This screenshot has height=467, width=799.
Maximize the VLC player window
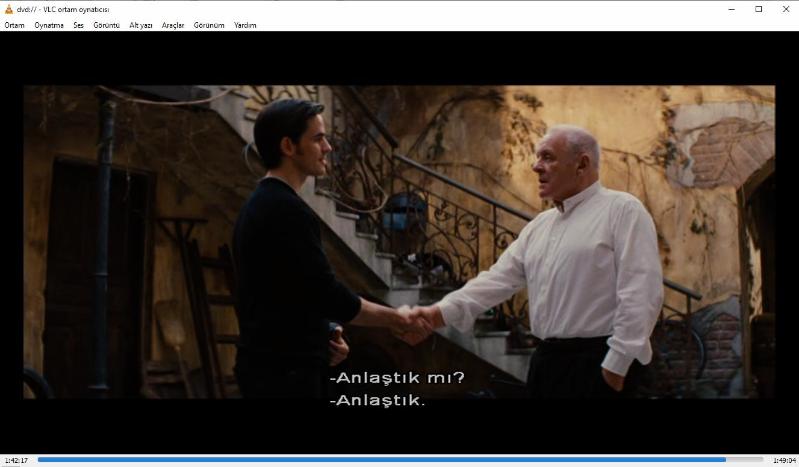758,9
